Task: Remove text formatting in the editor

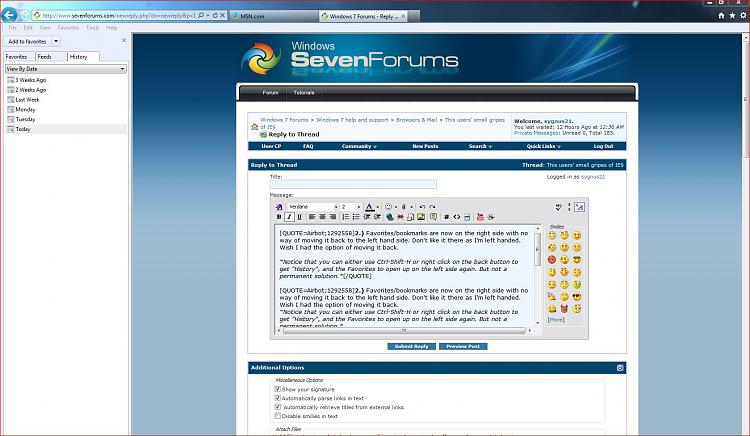Action: (x=279, y=207)
